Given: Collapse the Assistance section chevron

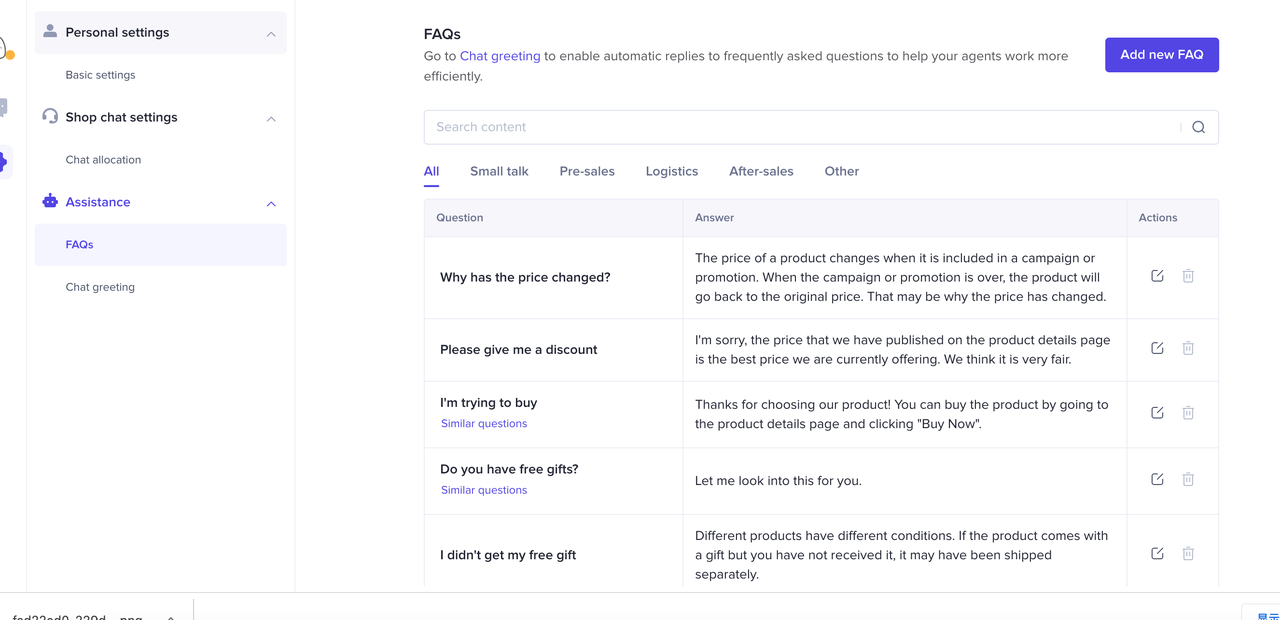Looking at the screenshot, I should pyautogui.click(x=271, y=203).
